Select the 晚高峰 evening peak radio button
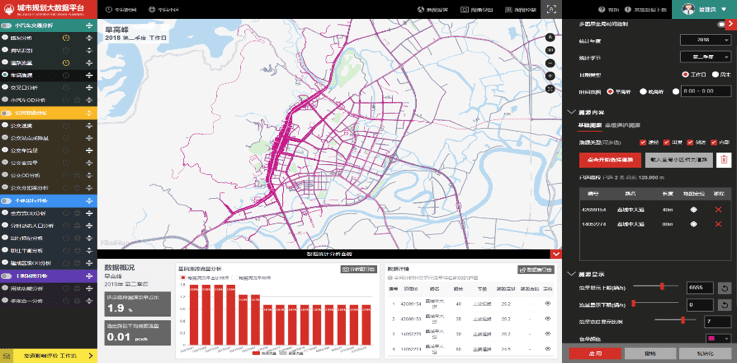The height and width of the screenshot is (363, 737). (x=643, y=92)
